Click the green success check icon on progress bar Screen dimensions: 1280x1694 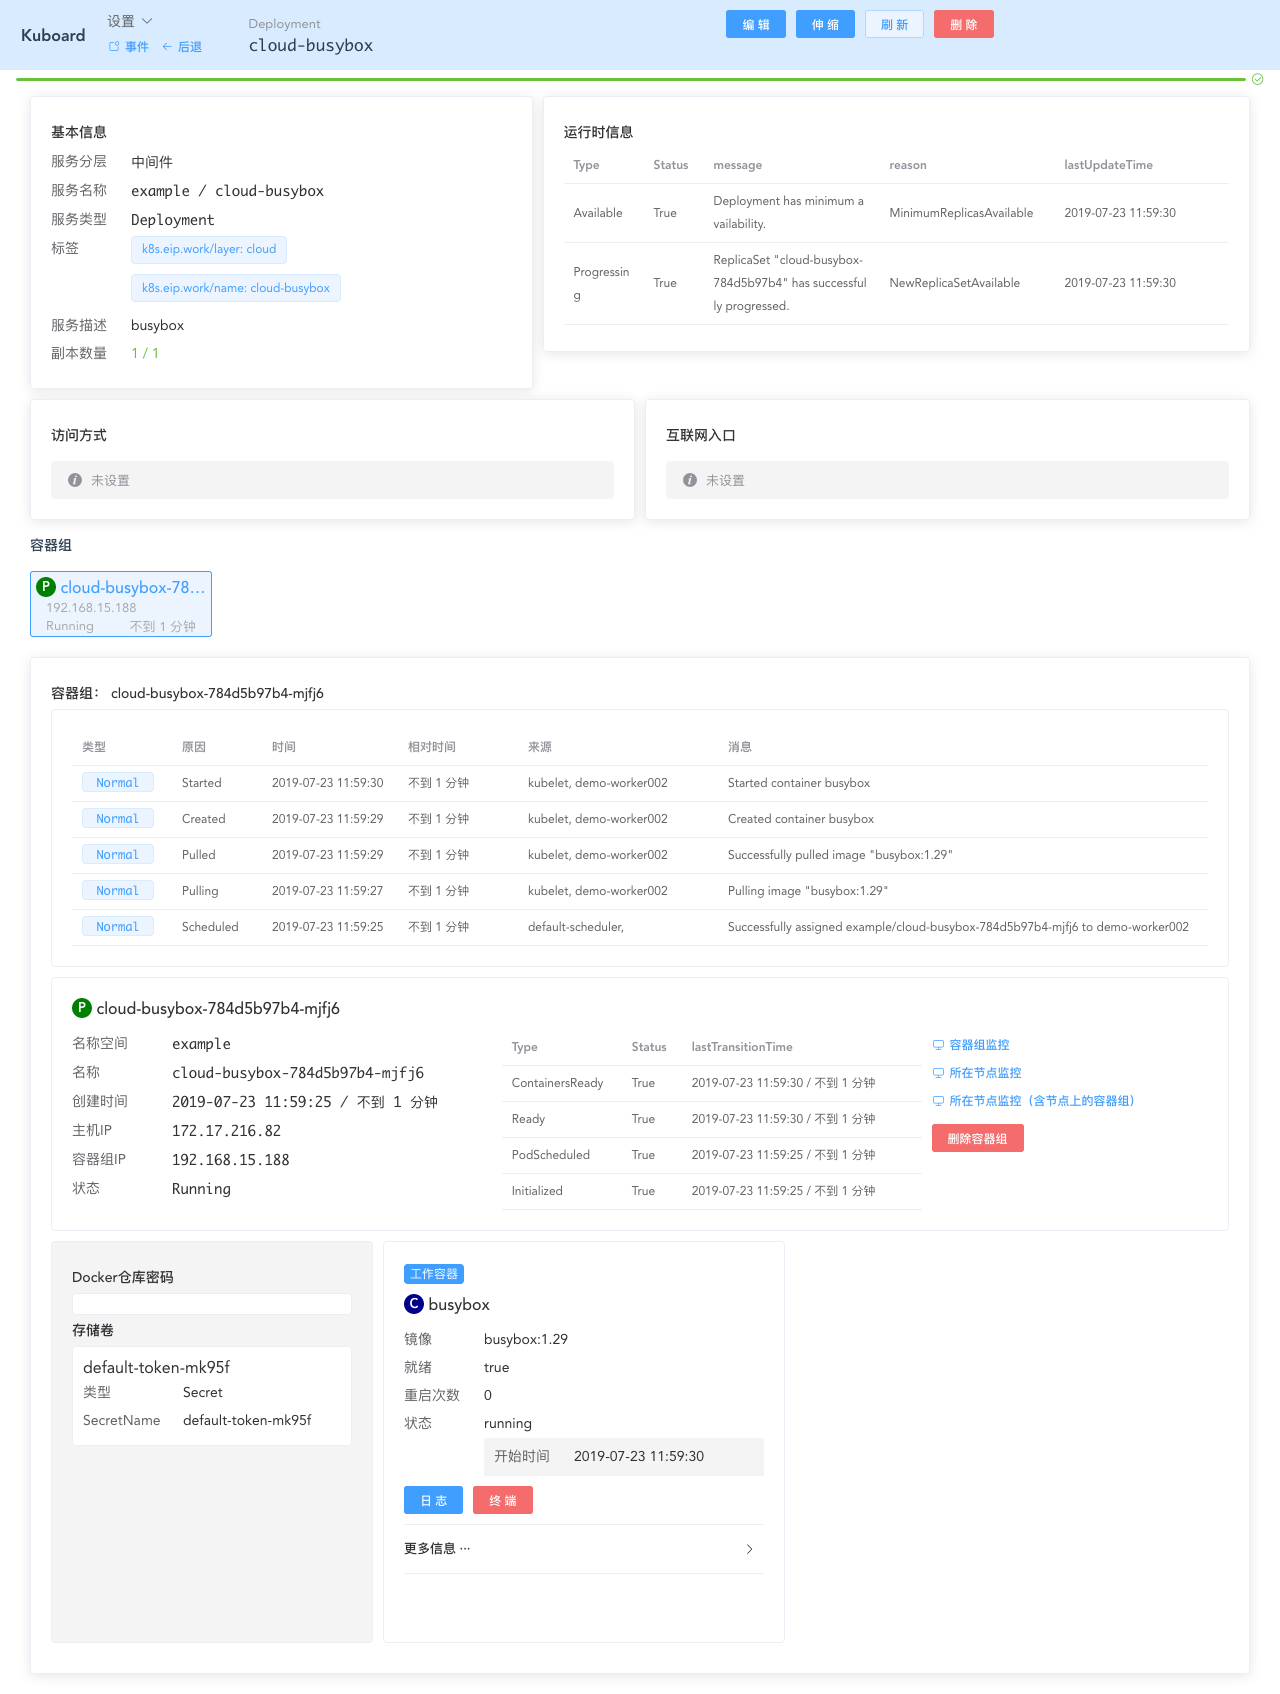click(1258, 79)
